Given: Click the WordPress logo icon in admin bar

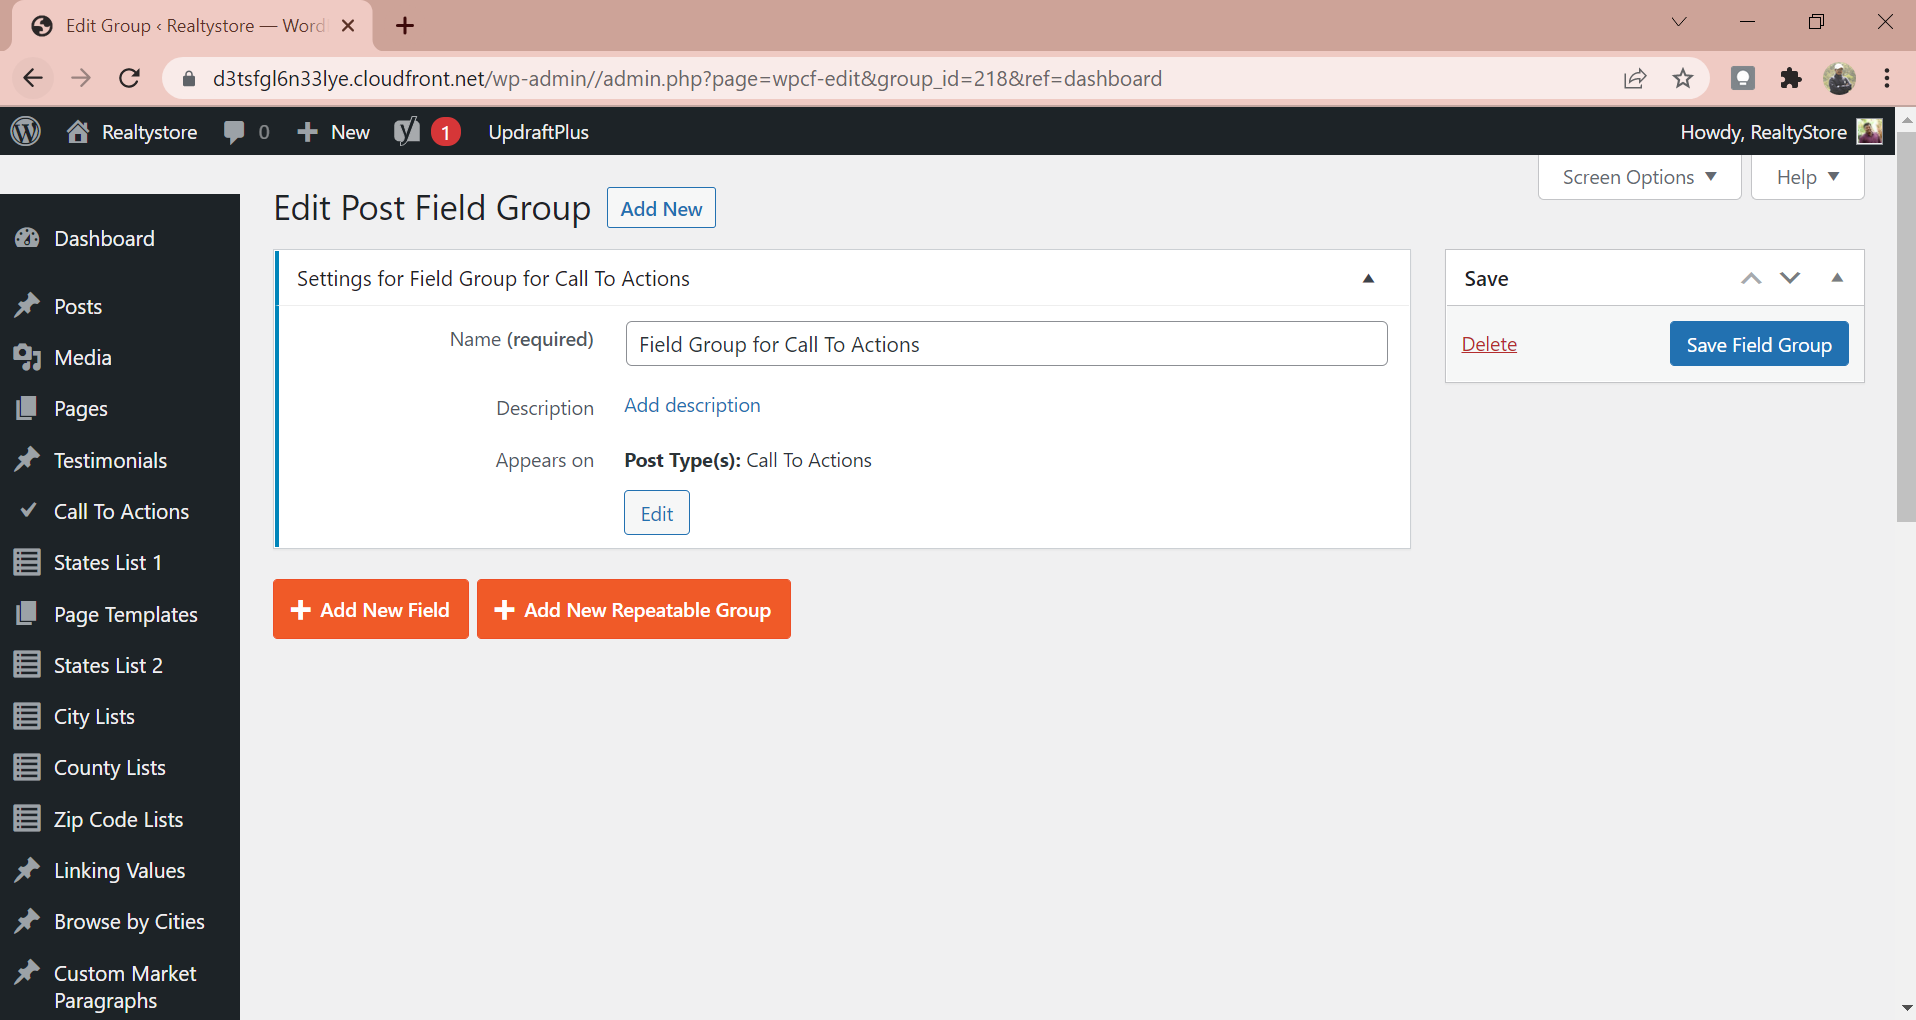Looking at the screenshot, I should (26, 132).
